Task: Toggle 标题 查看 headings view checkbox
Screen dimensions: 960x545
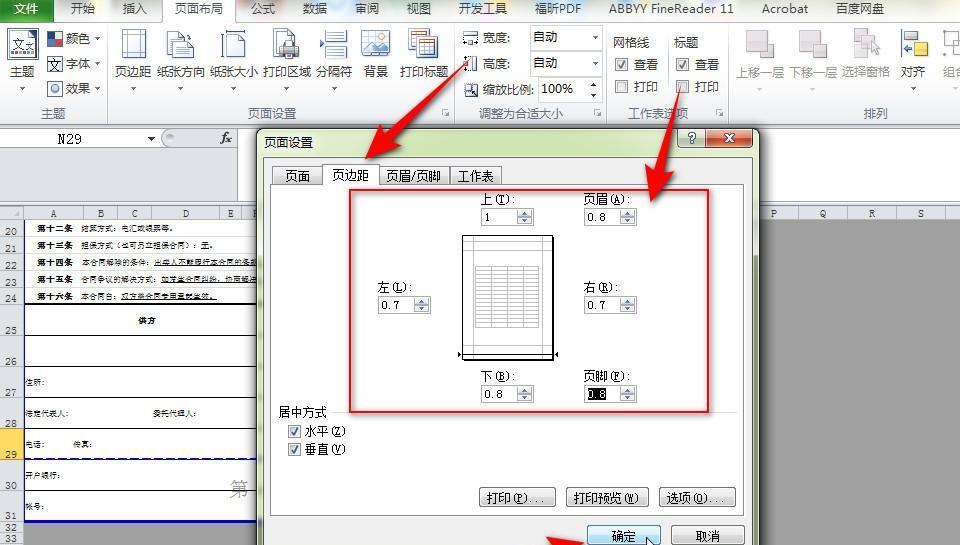Action: (x=682, y=64)
